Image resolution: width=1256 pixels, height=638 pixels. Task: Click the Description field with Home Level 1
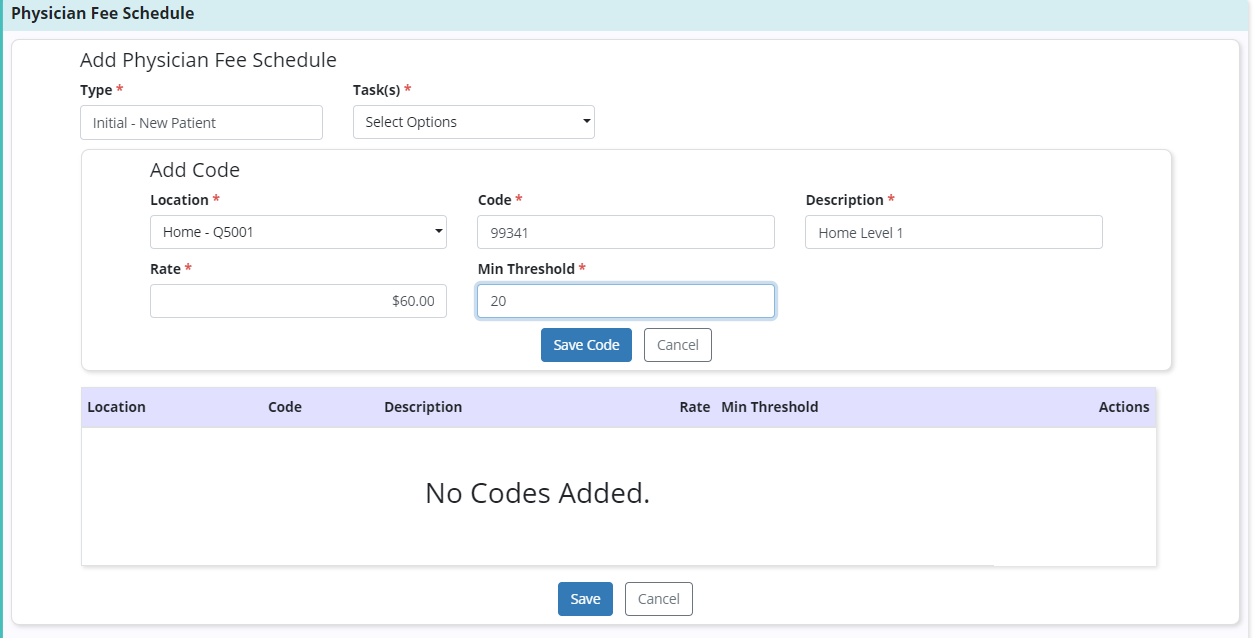coord(953,232)
